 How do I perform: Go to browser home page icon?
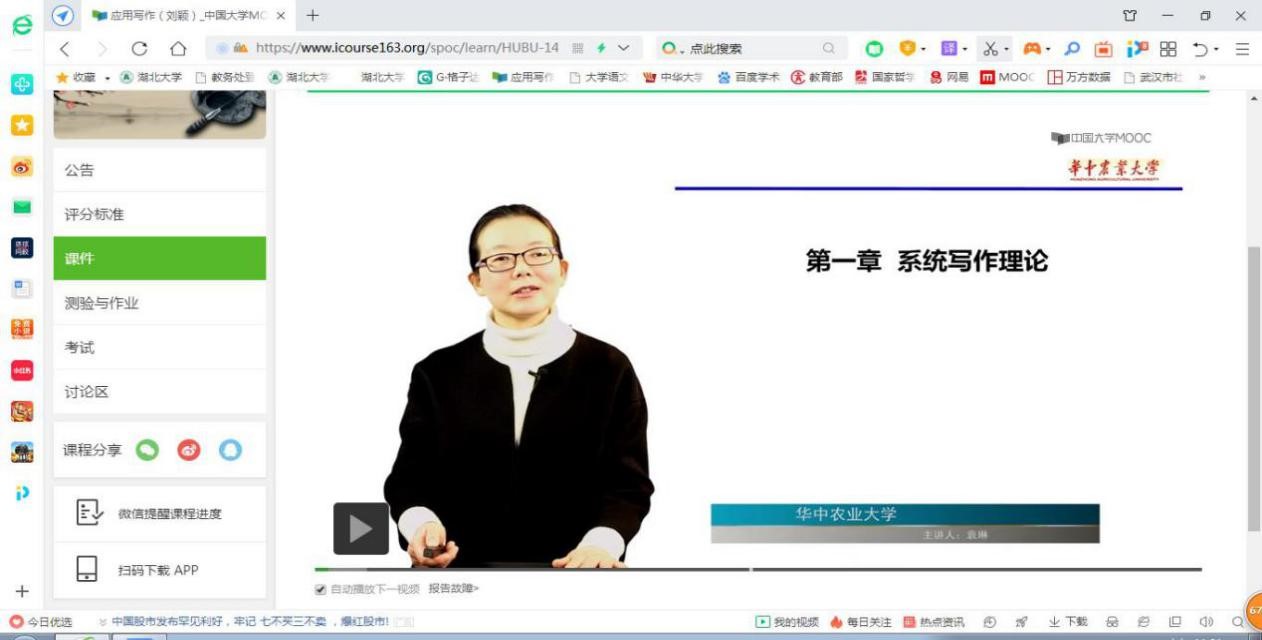178,48
